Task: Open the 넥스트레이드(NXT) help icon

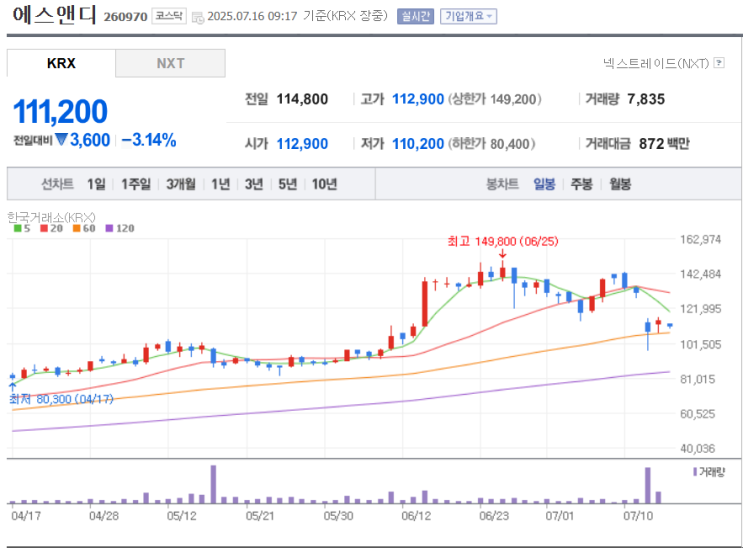Action: (719, 63)
